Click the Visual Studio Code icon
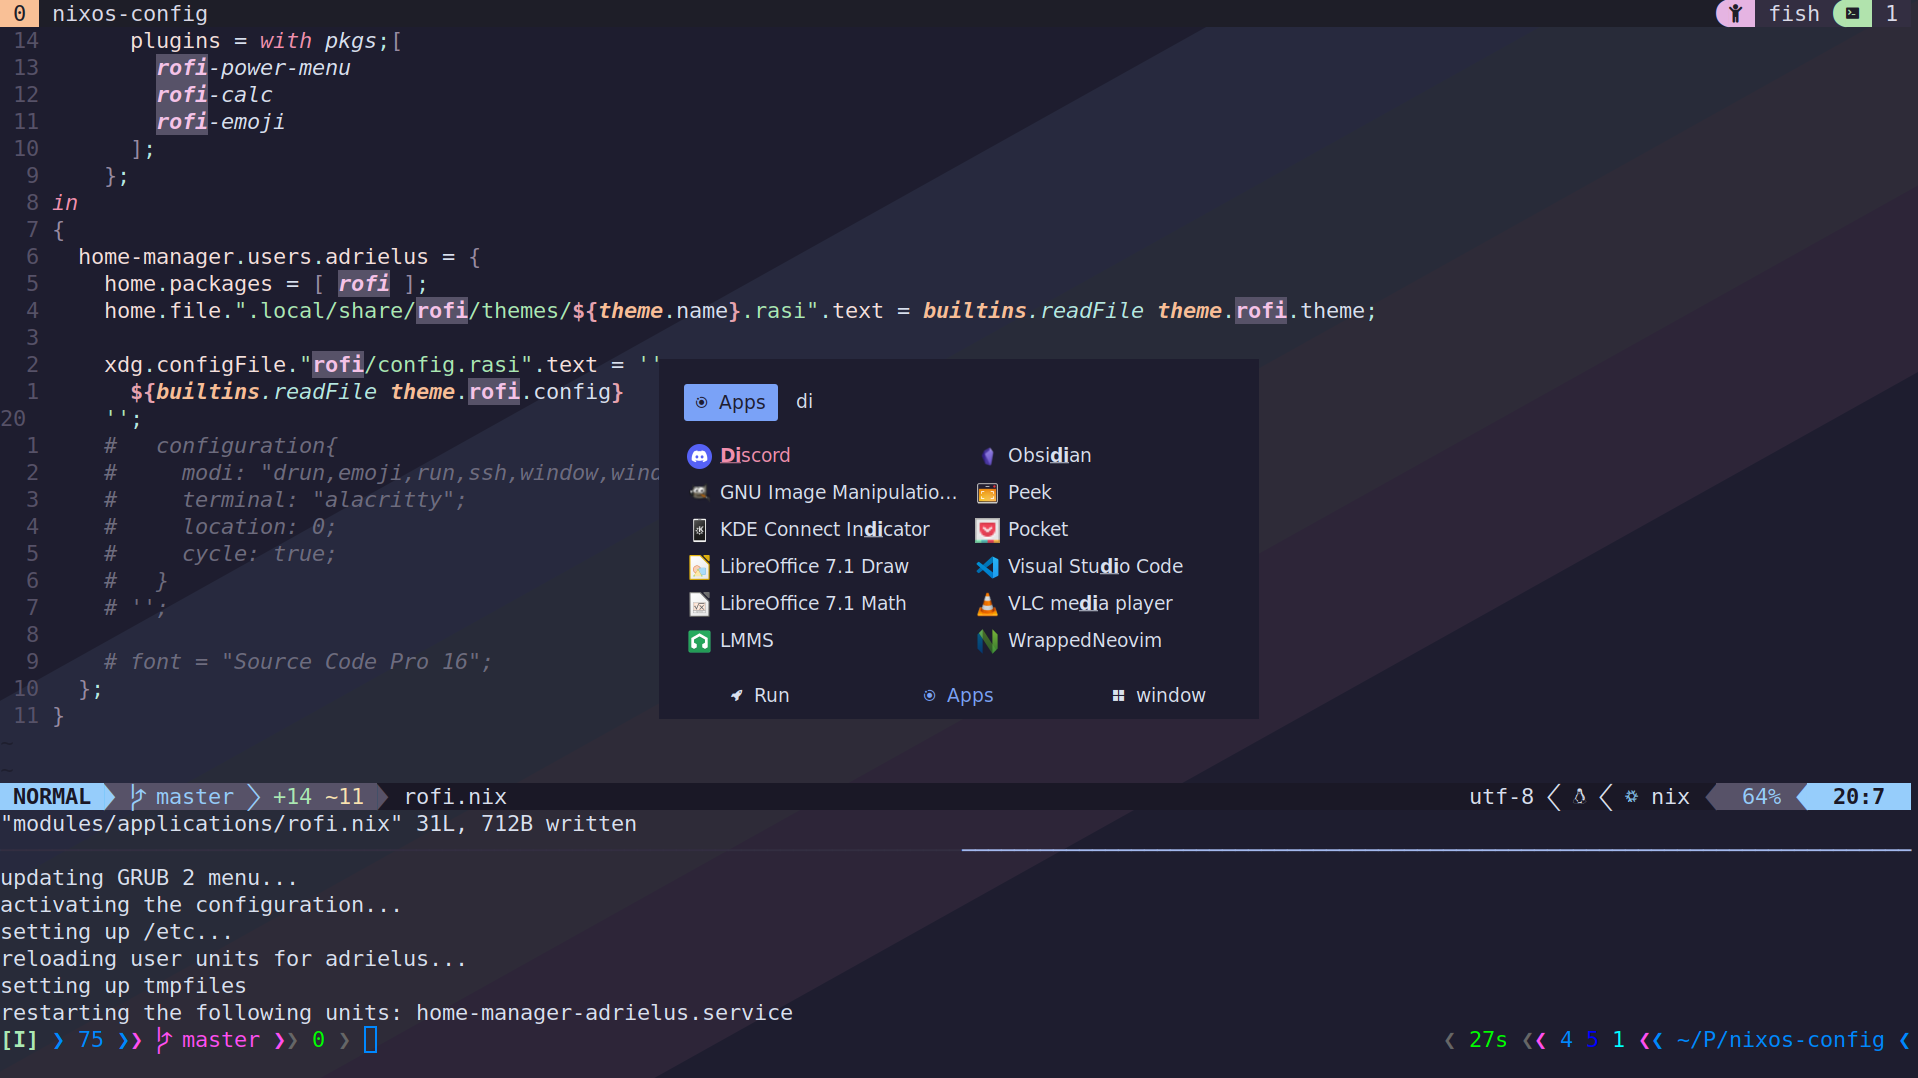Screen dimensions: 1918x1078 [x=987, y=567]
